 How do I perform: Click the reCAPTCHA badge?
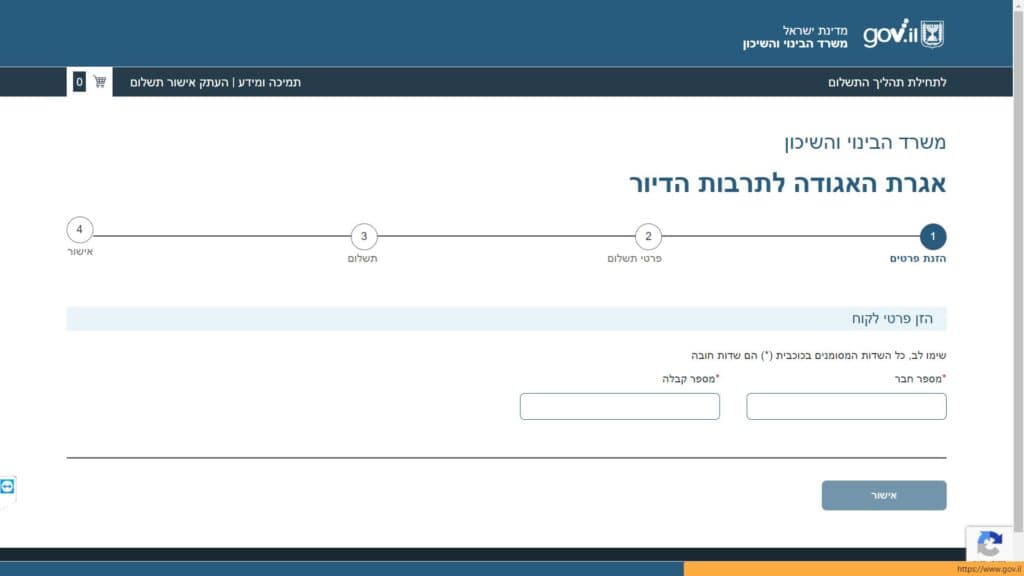(989, 545)
